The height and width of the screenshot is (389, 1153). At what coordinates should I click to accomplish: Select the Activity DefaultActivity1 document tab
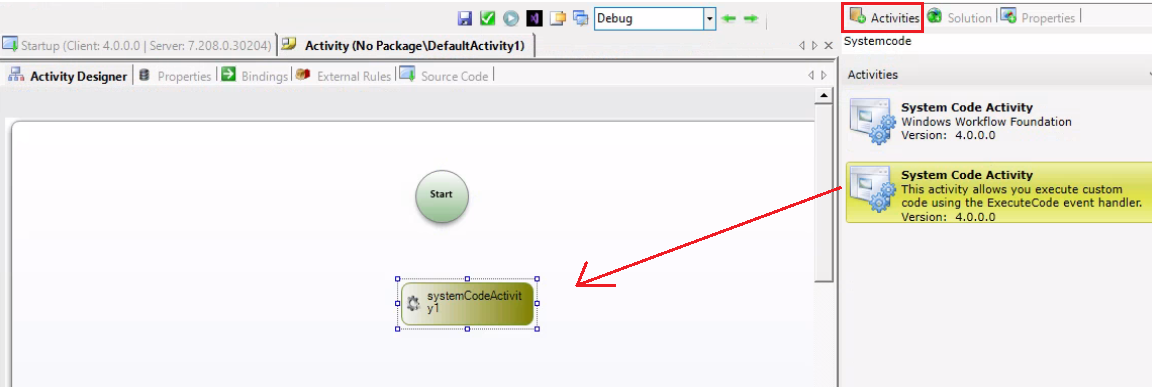click(x=406, y=46)
